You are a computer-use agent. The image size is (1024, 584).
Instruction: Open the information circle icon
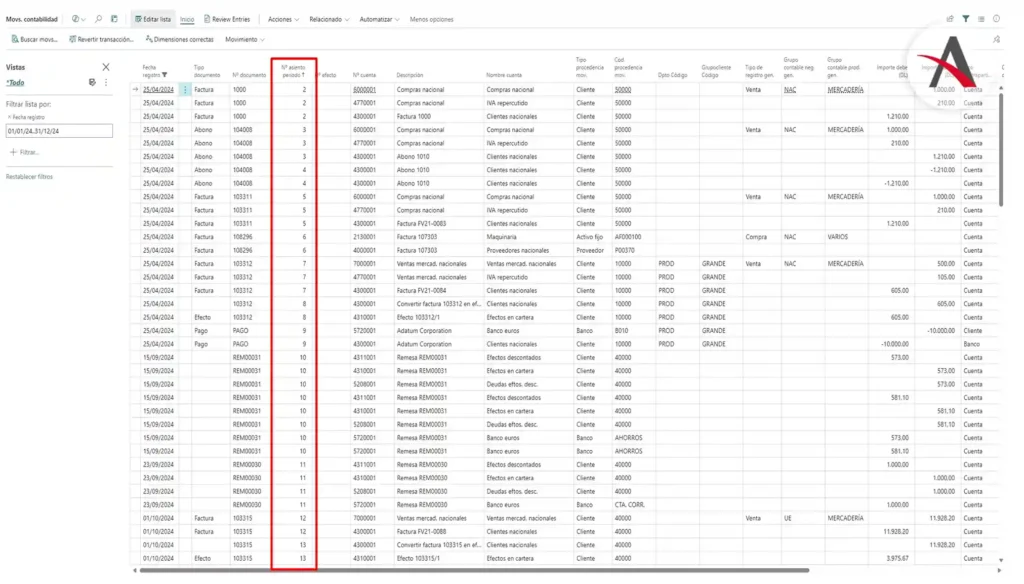(x=996, y=19)
